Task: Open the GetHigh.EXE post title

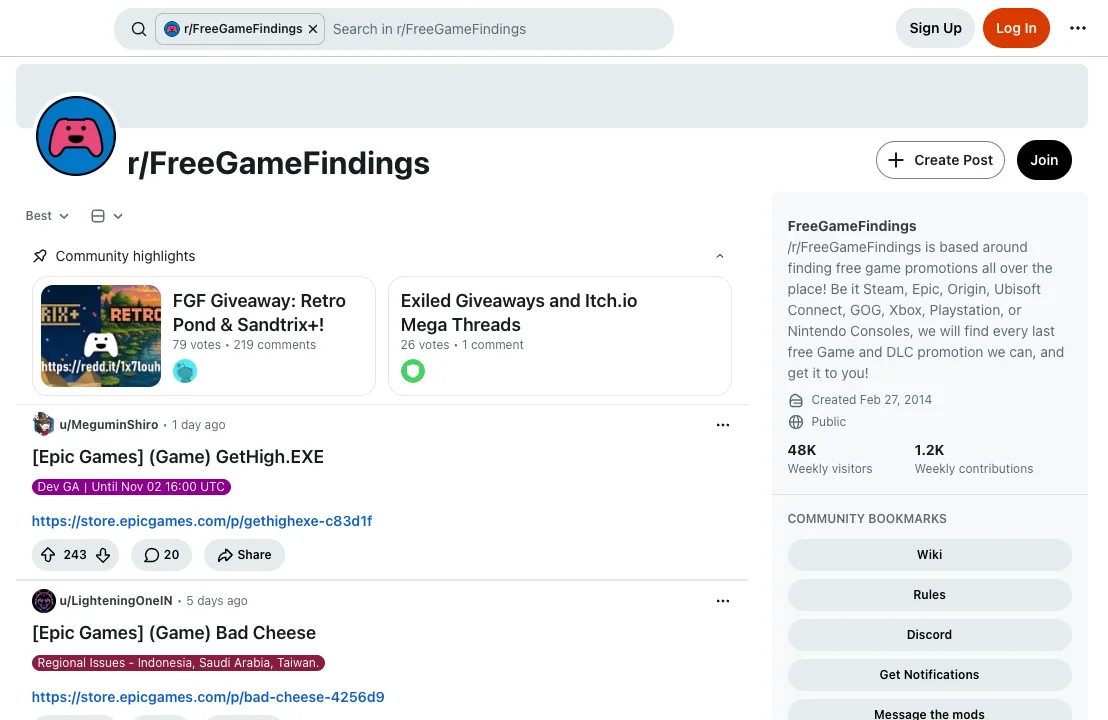Action: pyautogui.click(x=178, y=456)
